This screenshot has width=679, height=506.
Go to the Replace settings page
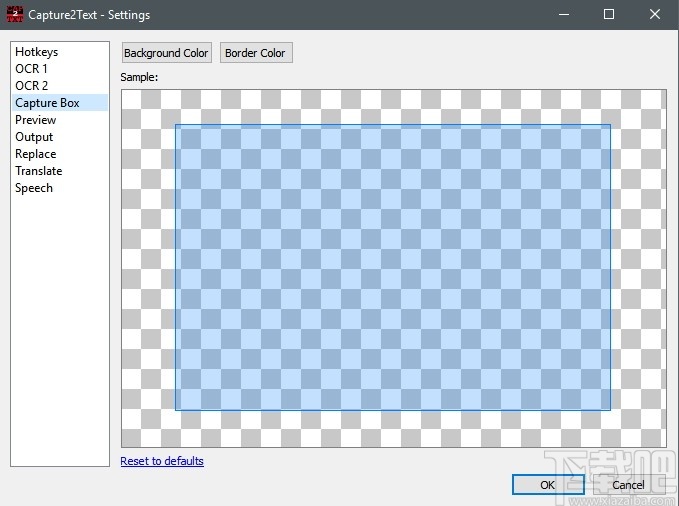pos(60,154)
